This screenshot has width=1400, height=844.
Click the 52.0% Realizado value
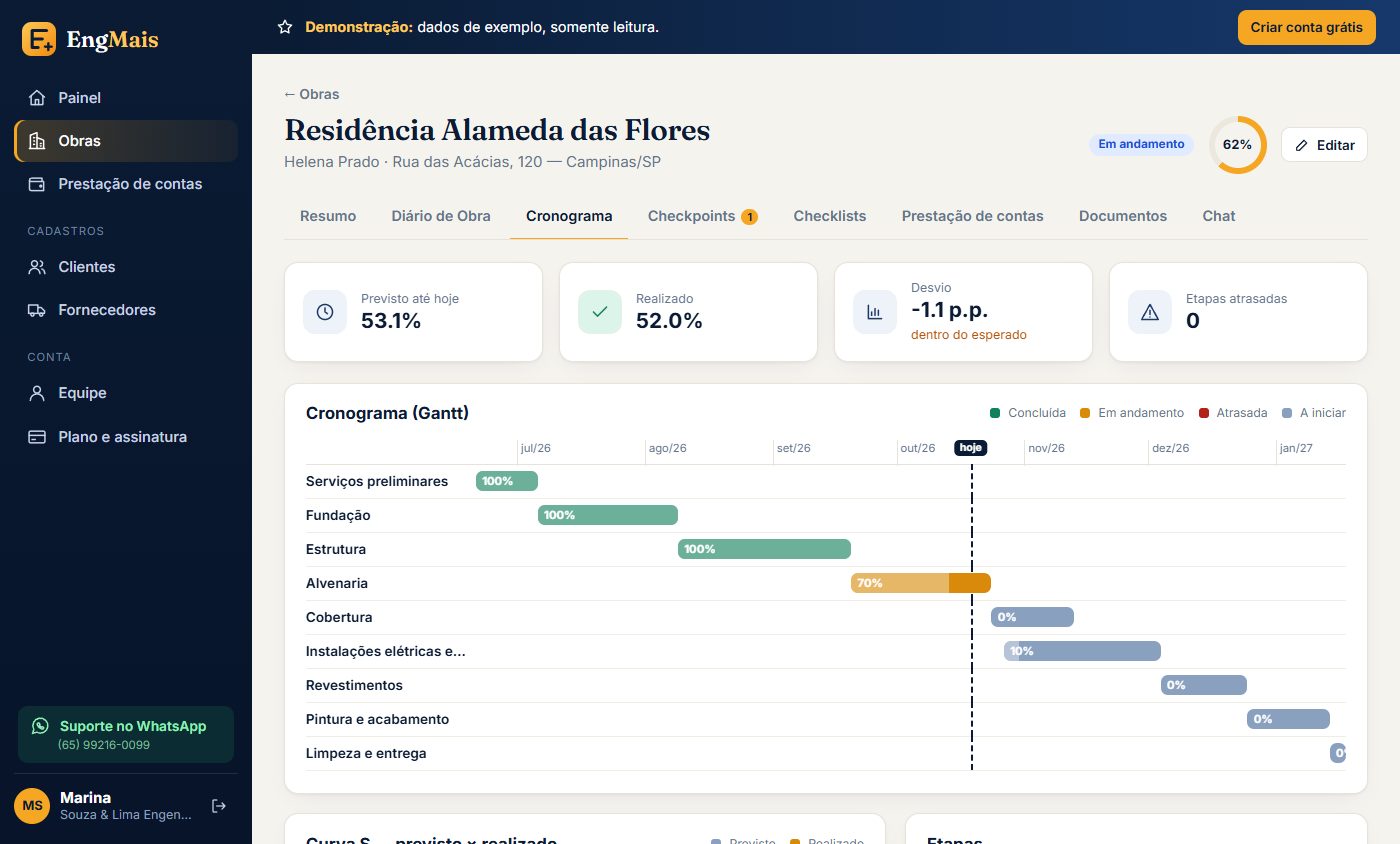(x=669, y=321)
